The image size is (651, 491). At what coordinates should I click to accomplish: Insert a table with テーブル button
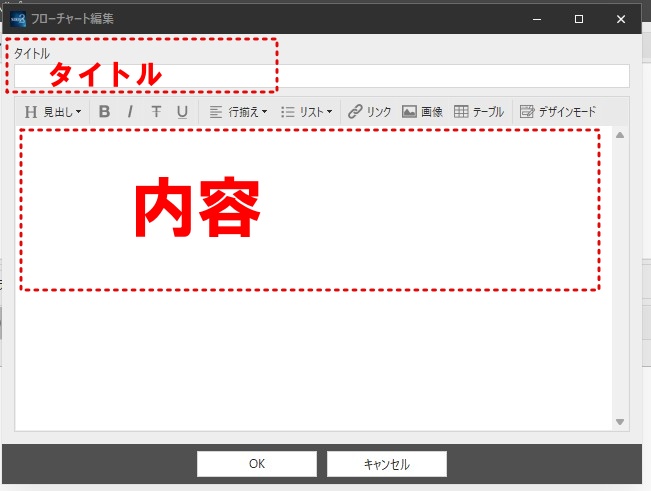click(x=479, y=112)
